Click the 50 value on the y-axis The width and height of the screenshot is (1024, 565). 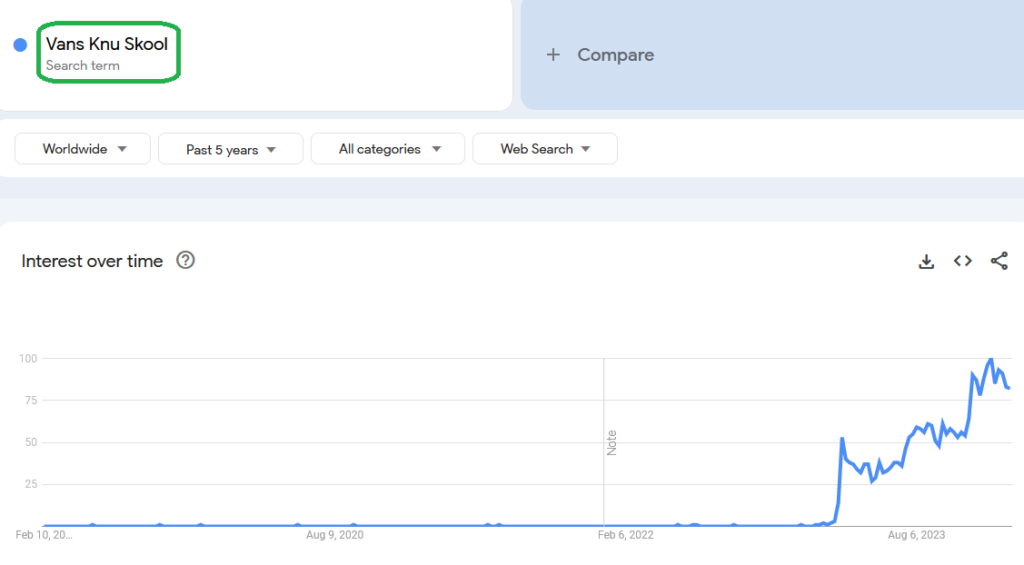(31, 442)
